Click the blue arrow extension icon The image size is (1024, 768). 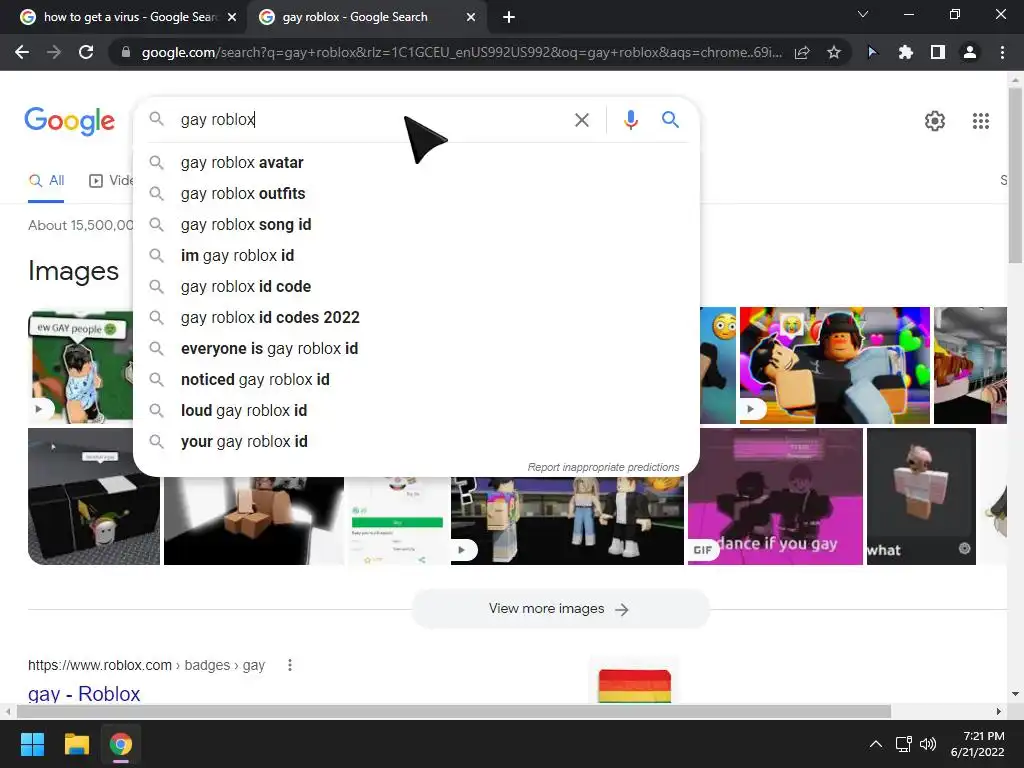click(x=872, y=52)
